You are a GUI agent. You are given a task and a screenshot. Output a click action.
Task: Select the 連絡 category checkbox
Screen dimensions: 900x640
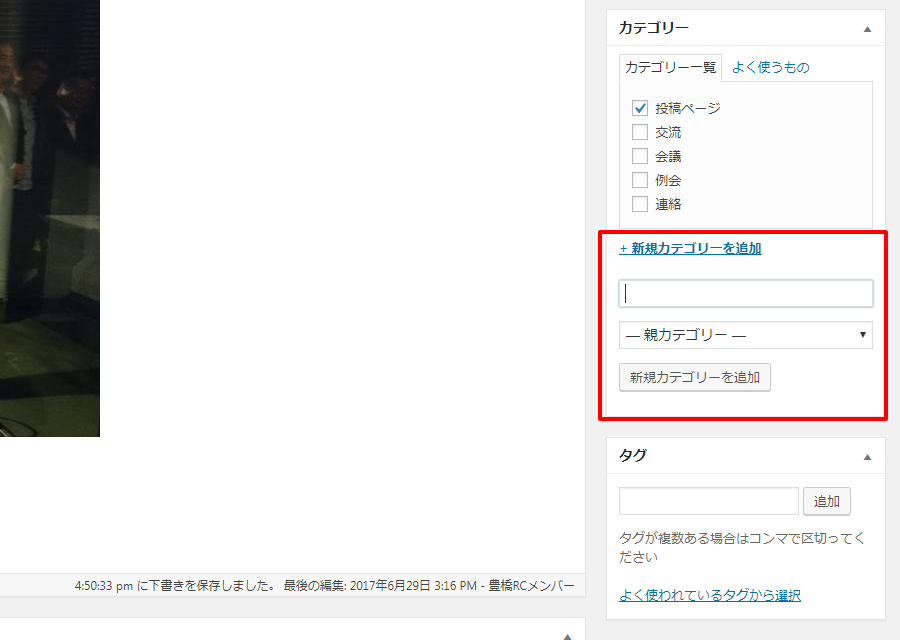[640, 204]
